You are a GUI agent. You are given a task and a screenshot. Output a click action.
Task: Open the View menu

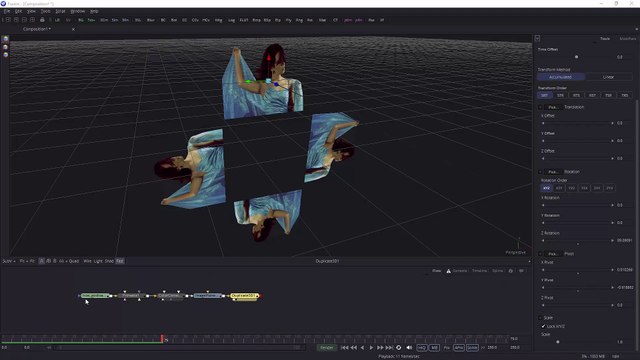tap(31, 11)
